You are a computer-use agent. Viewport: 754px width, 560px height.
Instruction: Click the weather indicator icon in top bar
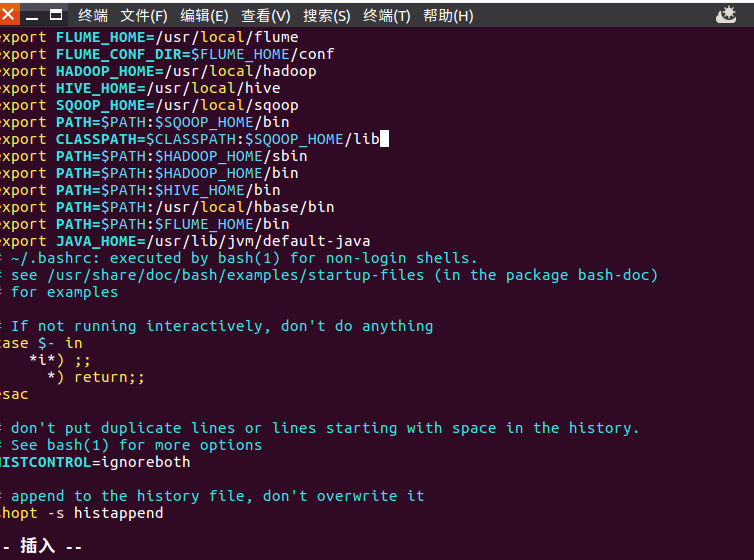point(727,15)
